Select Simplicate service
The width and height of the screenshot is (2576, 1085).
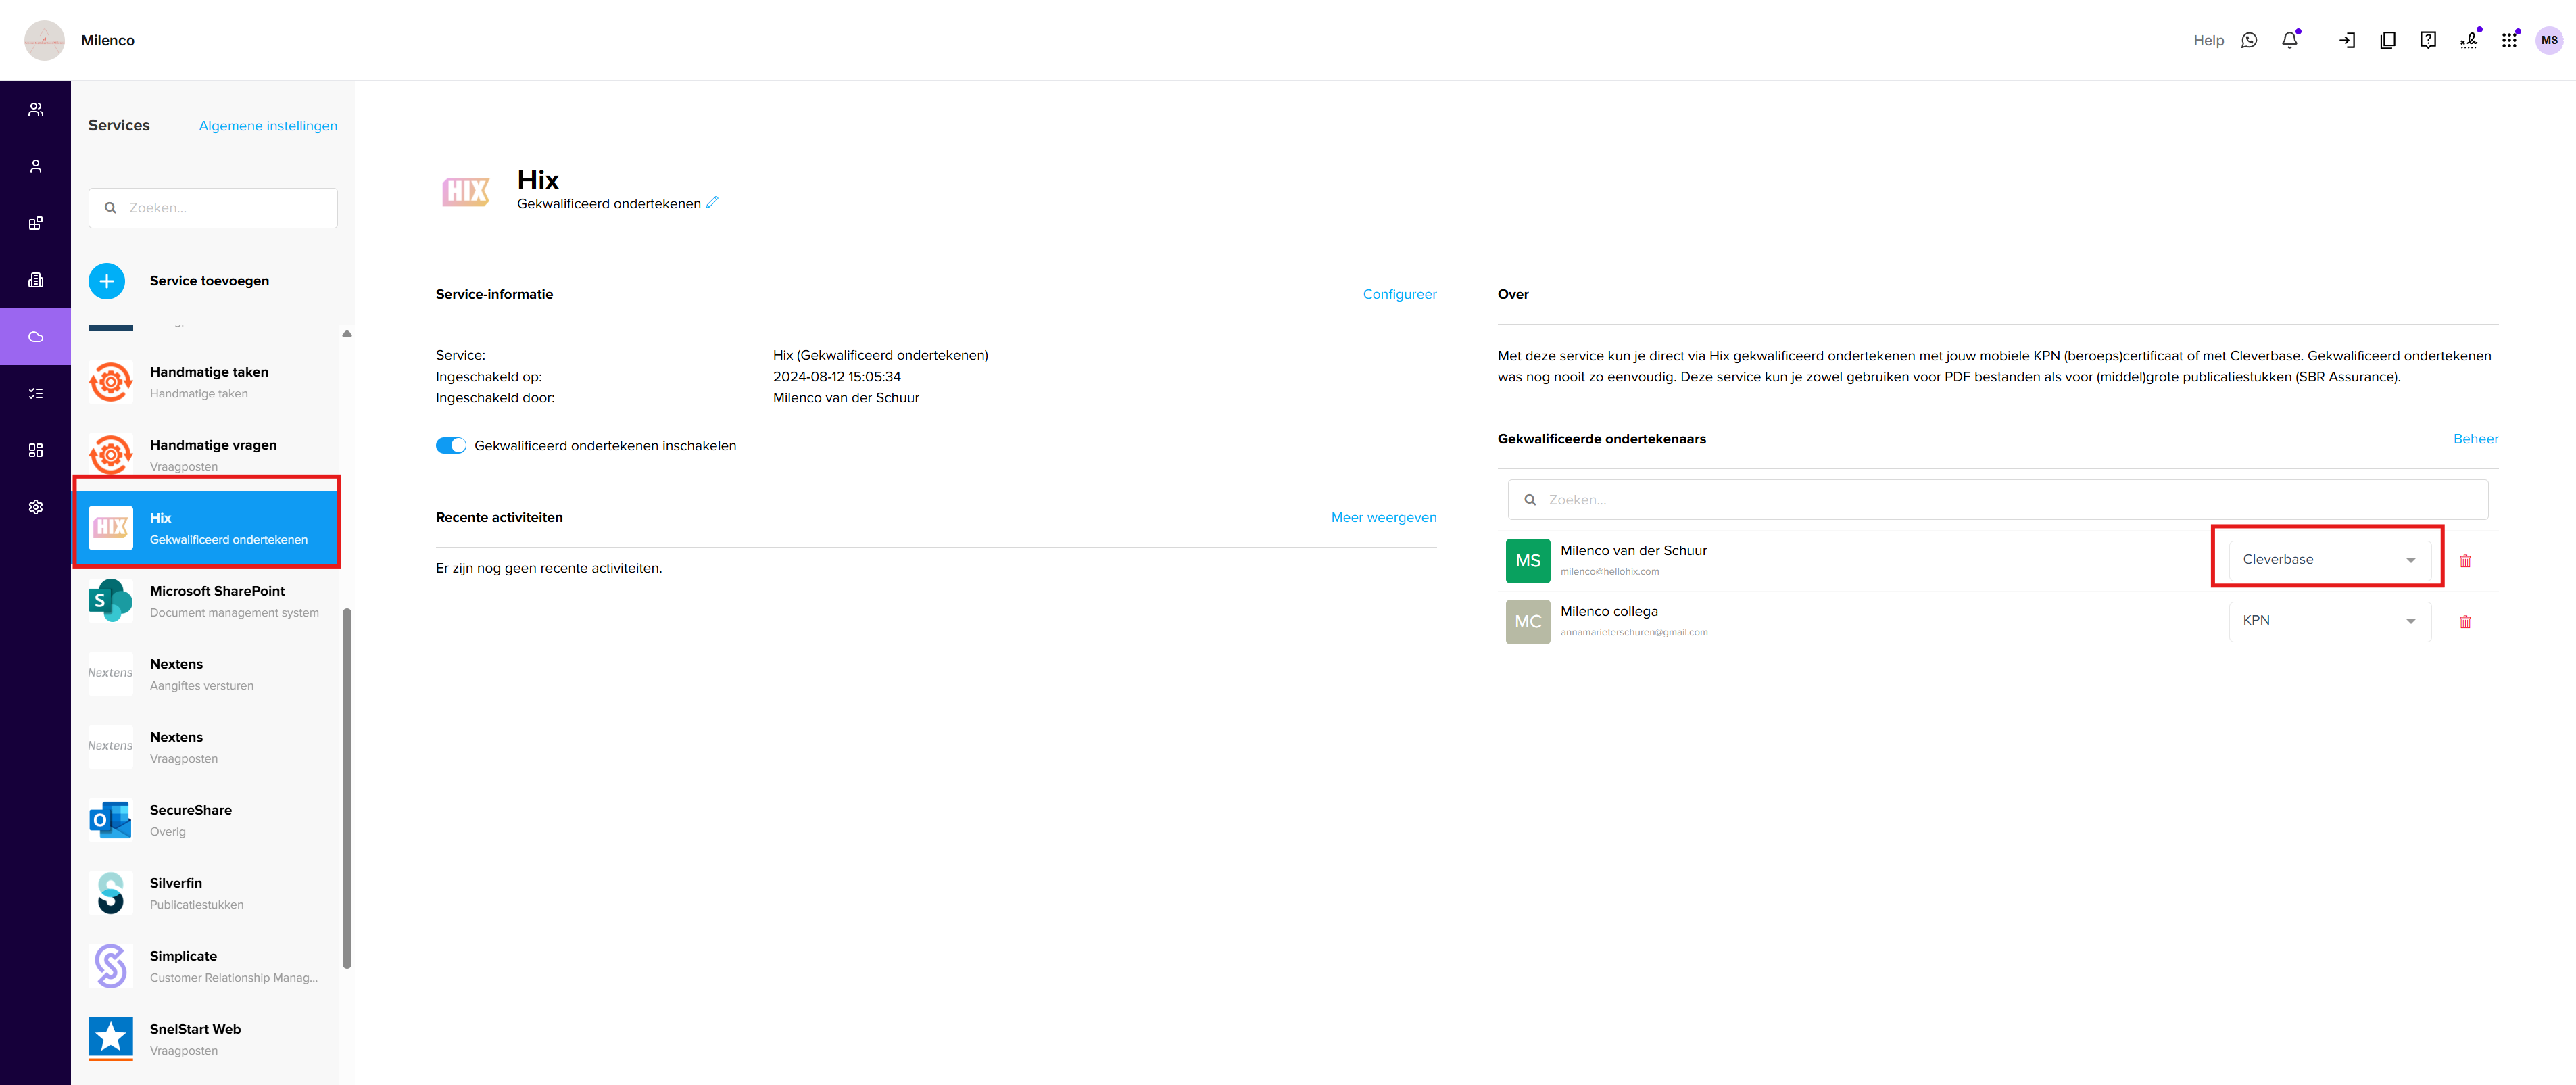(x=206, y=966)
